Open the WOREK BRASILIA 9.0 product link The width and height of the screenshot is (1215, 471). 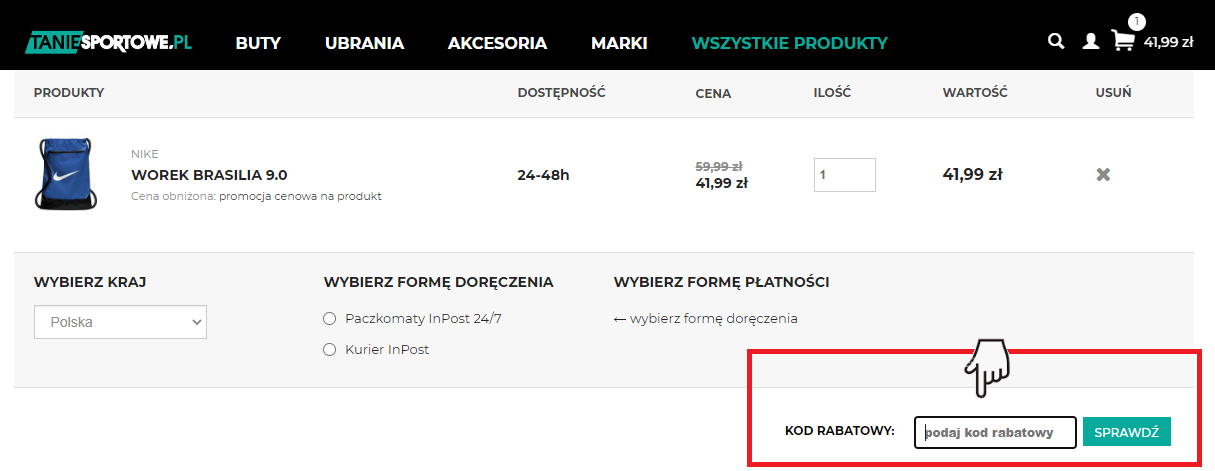209,175
